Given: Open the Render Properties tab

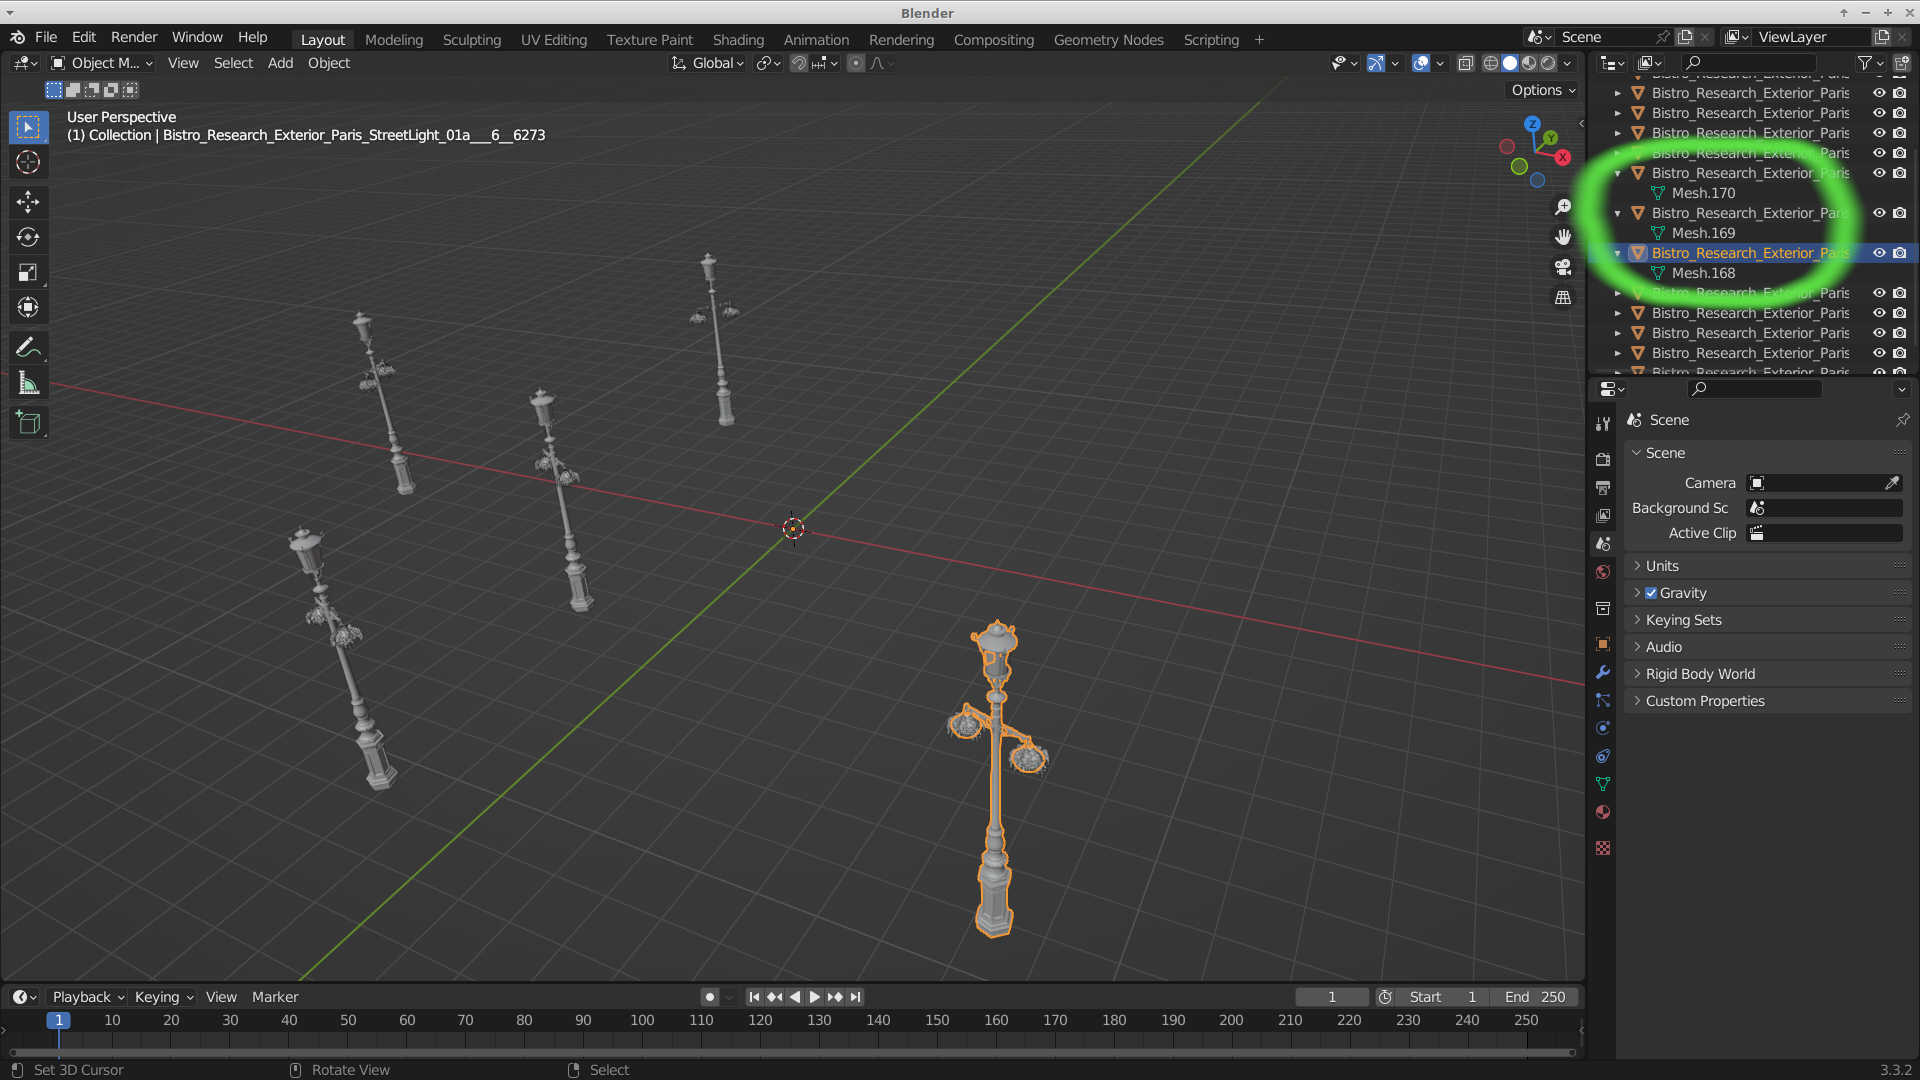Looking at the screenshot, I should tap(1603, 459).
